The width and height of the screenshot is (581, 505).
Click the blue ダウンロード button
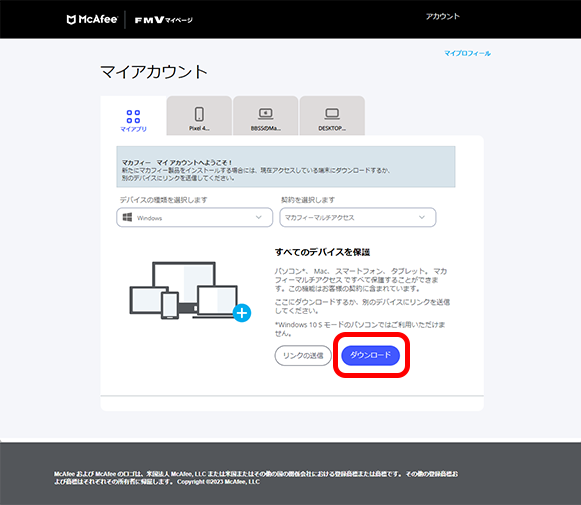tap(371, 355)
